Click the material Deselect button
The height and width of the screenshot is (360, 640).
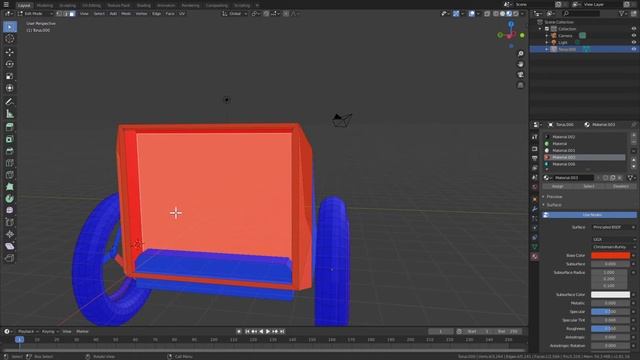(620, 187)
